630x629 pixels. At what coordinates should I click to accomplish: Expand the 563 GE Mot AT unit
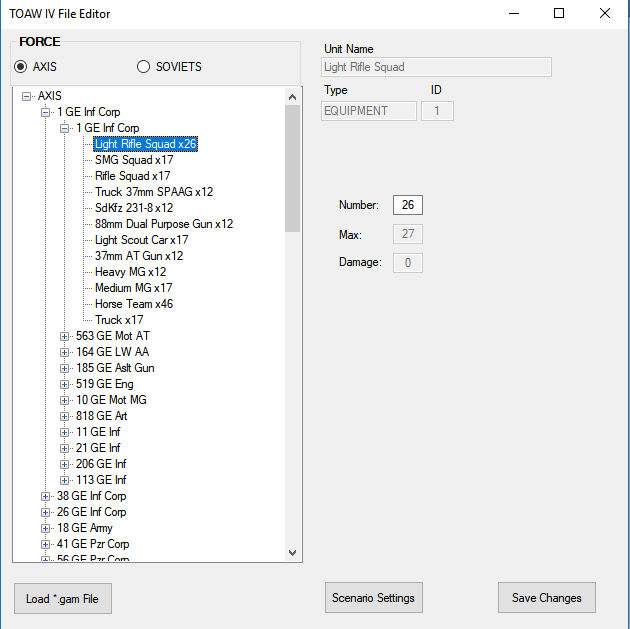64,336
